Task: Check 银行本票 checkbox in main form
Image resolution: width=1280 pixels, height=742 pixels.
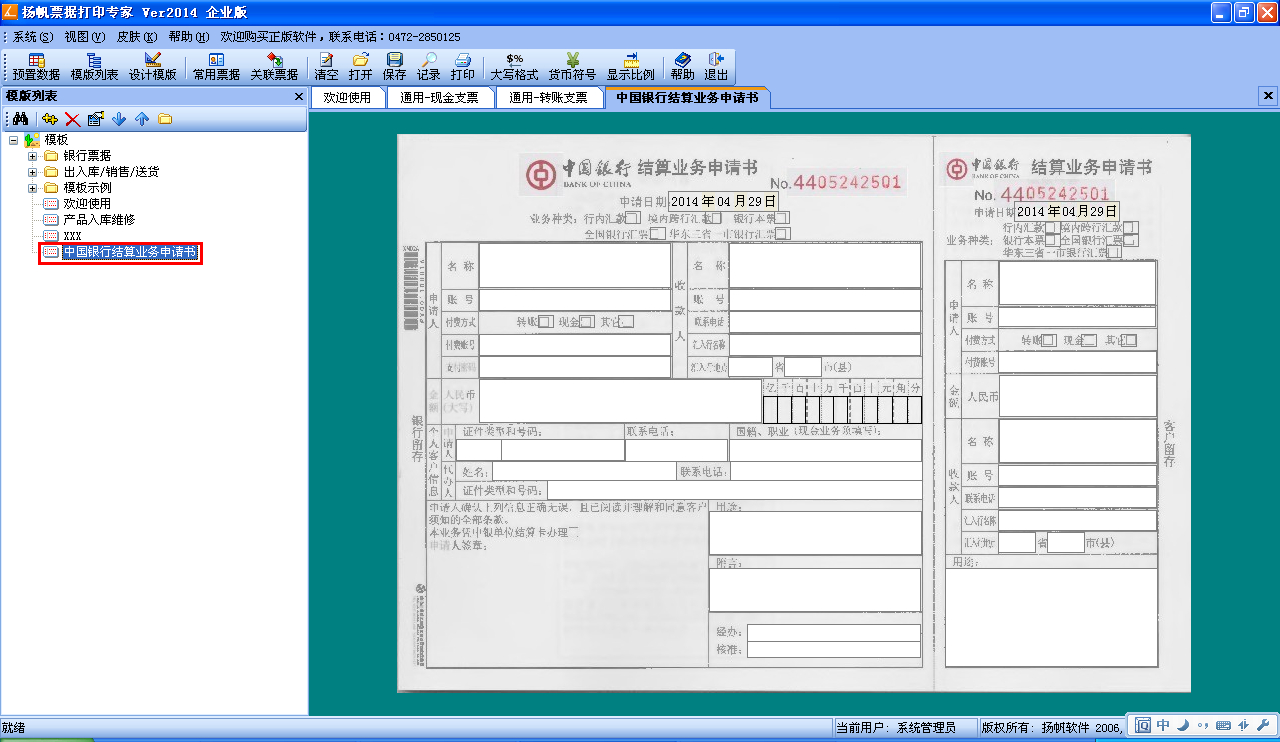Action: (x=782, y=218)
